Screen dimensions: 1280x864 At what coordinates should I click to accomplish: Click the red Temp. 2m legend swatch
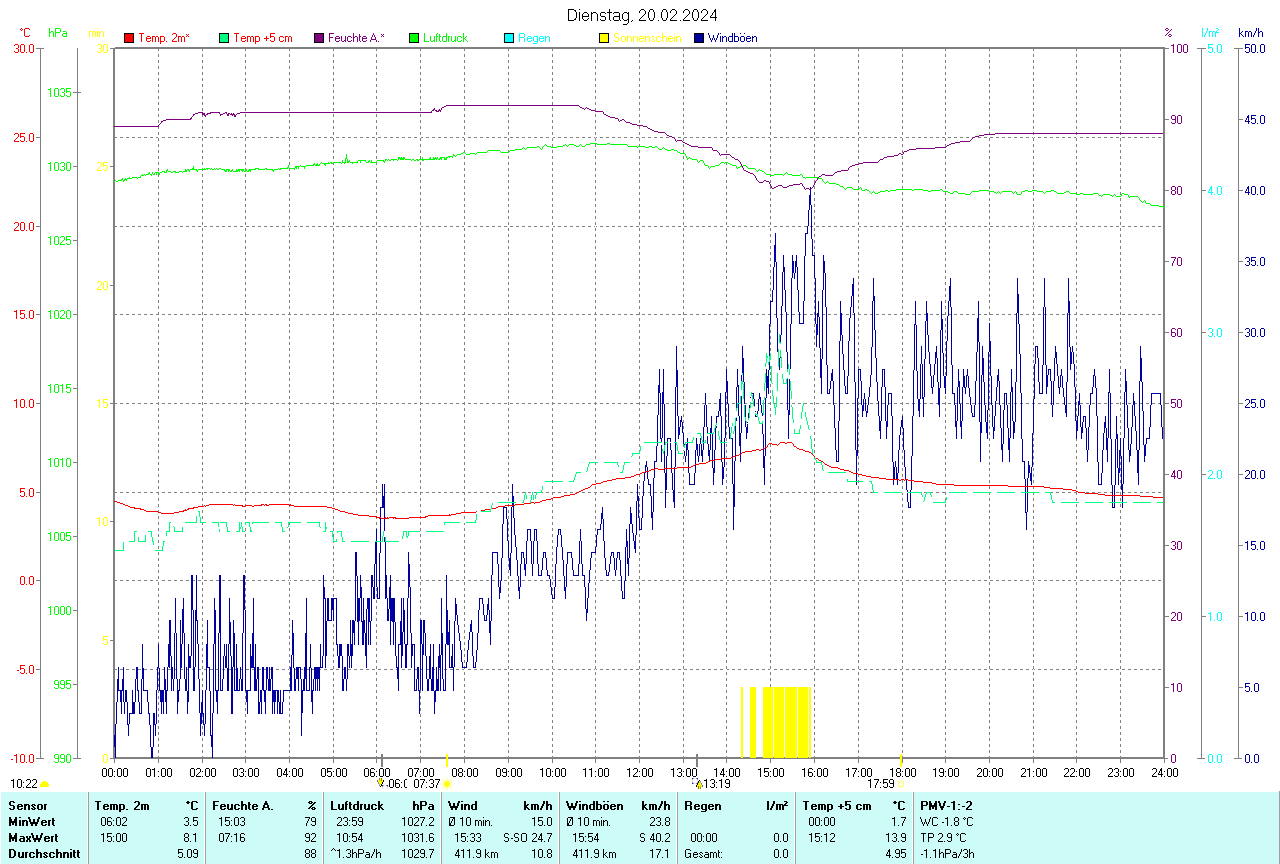pos(129,38)
